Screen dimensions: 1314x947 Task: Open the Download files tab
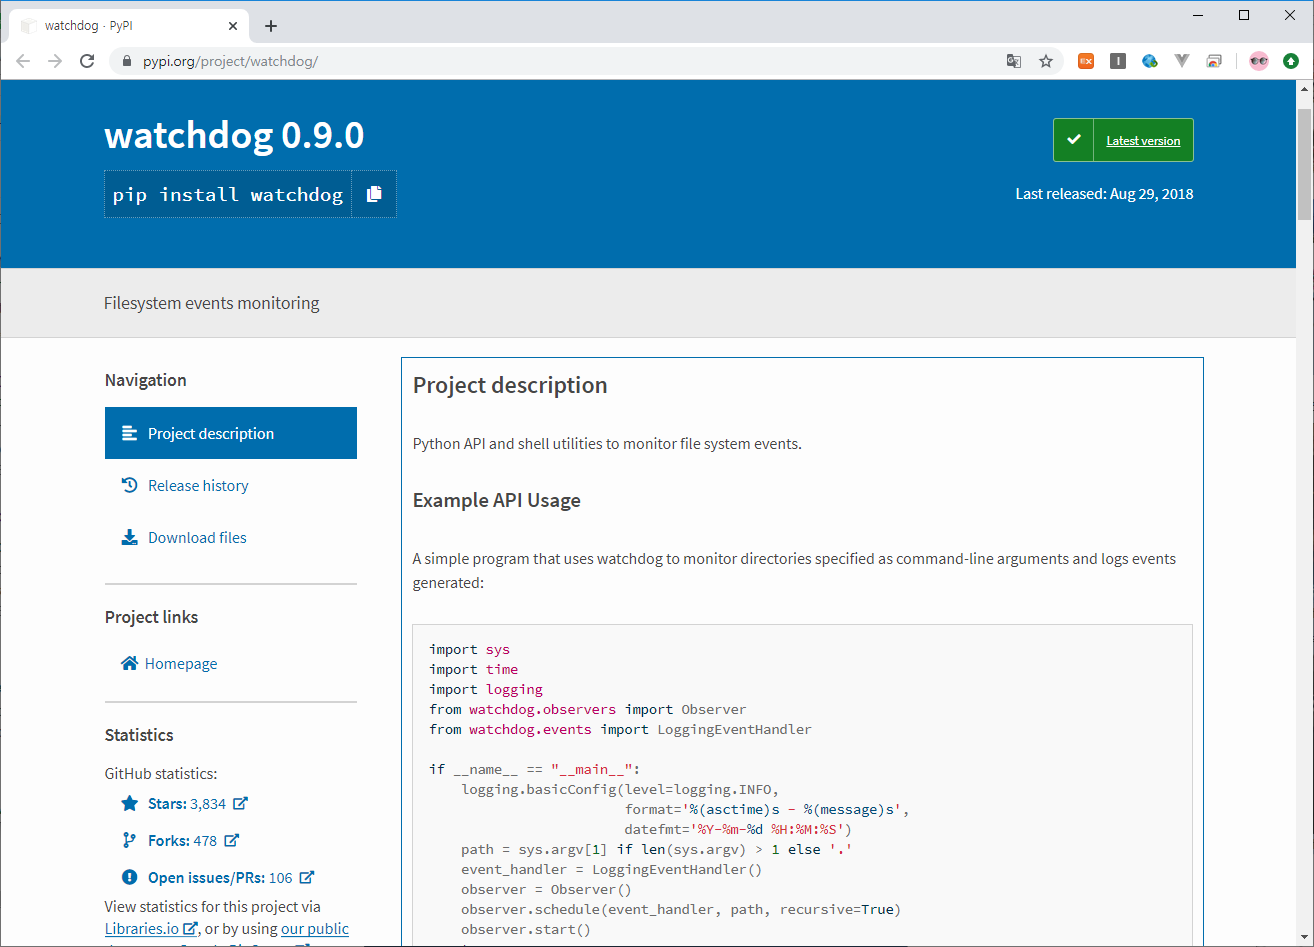click(231, 537)
